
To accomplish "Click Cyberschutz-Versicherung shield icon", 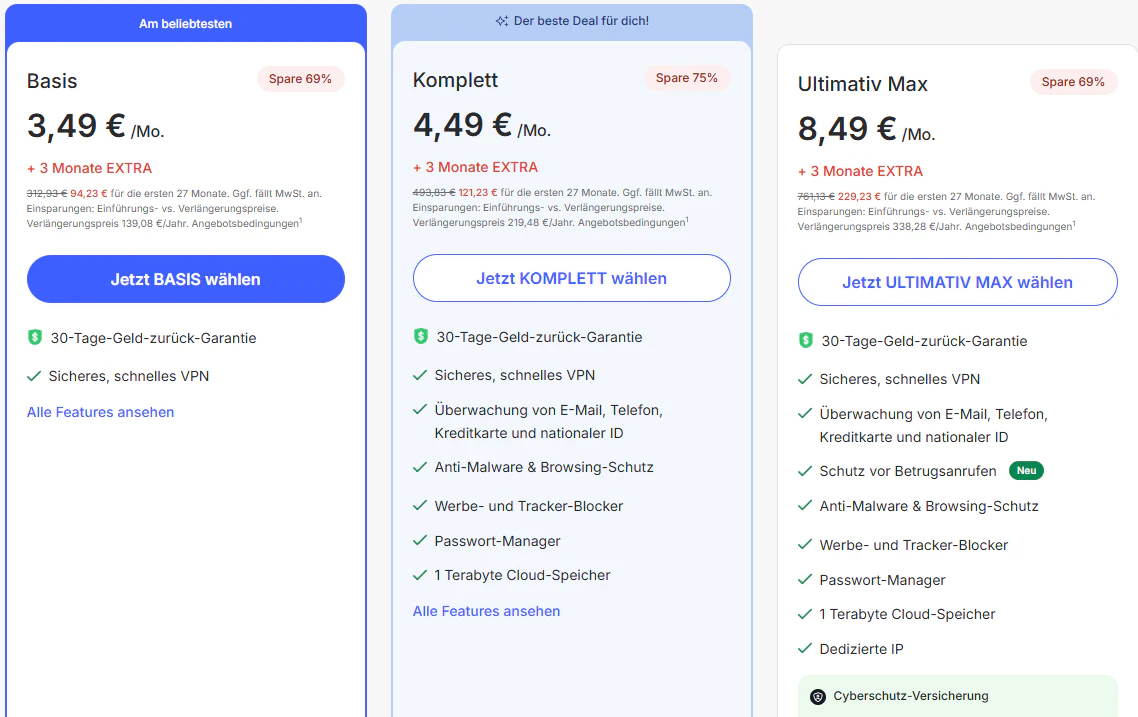I will click(818, 697).
